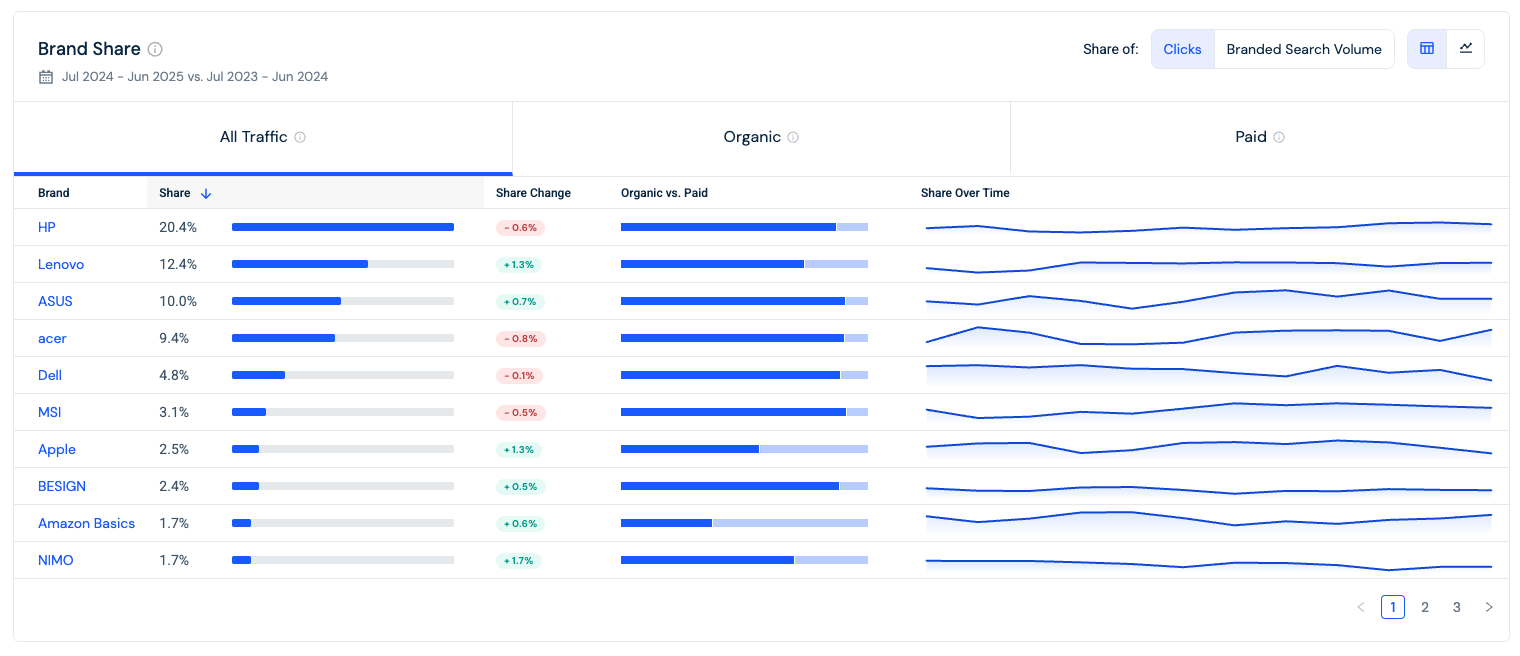Click Apple's 2.5% share value
Screen dimensions: 1520x656
pos(174,449)
